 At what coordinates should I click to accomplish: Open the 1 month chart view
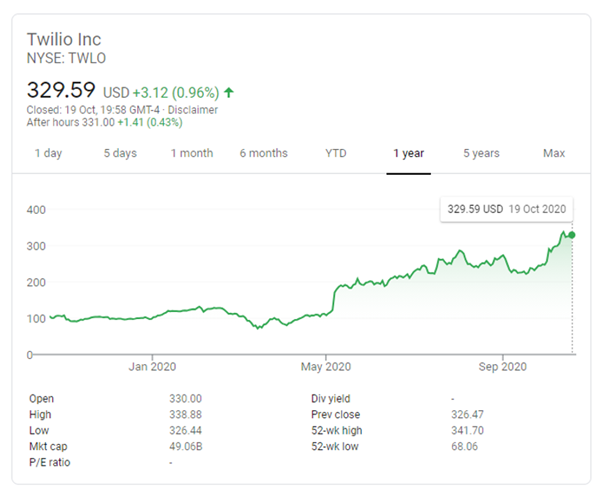tap(192, 153)
